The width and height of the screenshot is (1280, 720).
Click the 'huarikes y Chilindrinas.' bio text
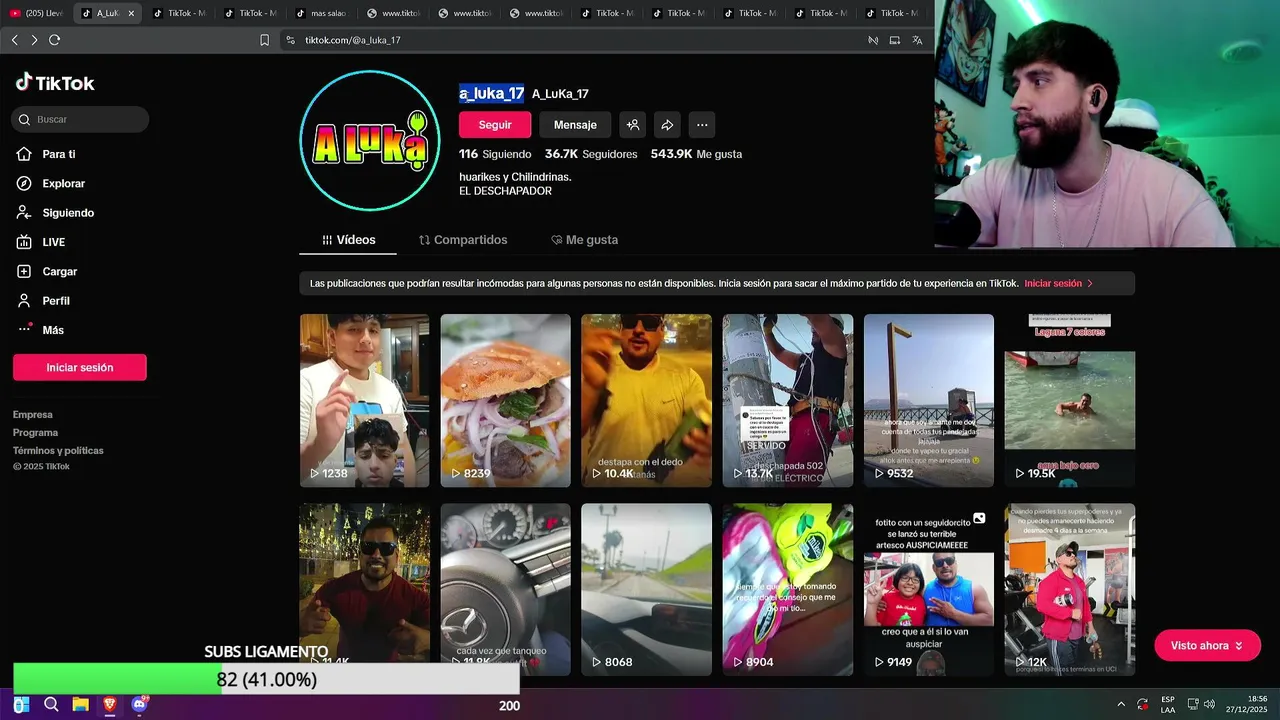pyautogui.click(x=515, y=177)
